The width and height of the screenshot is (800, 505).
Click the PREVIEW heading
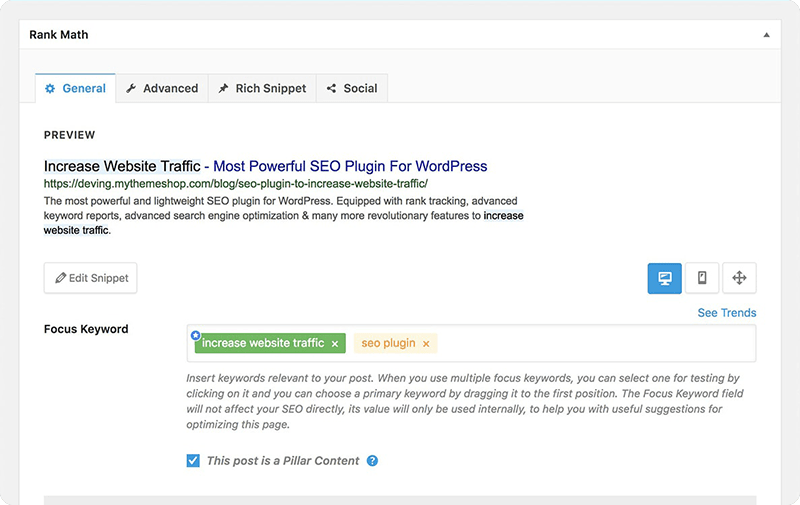click(69, 135)
